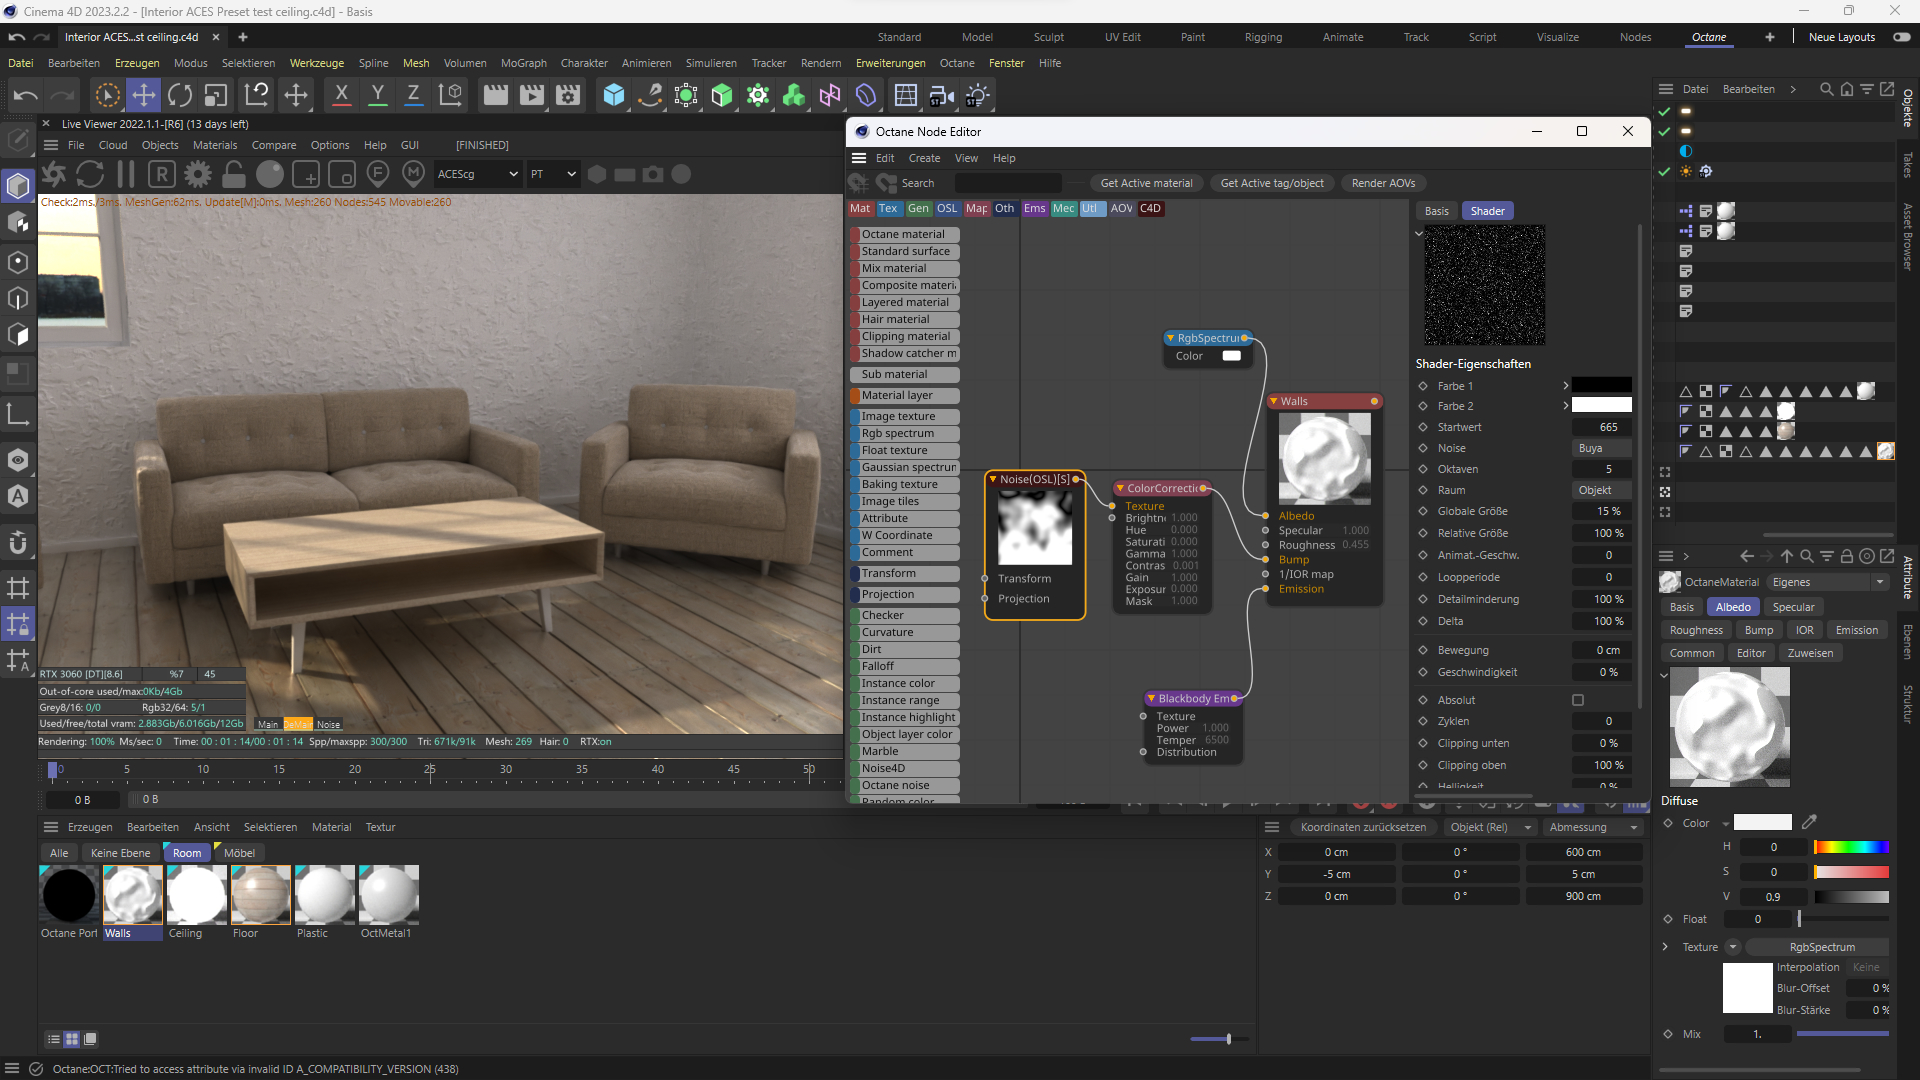1920x1080 pixels.
Task: Click the Pen spline tool icon
Action: pos(650,95)
